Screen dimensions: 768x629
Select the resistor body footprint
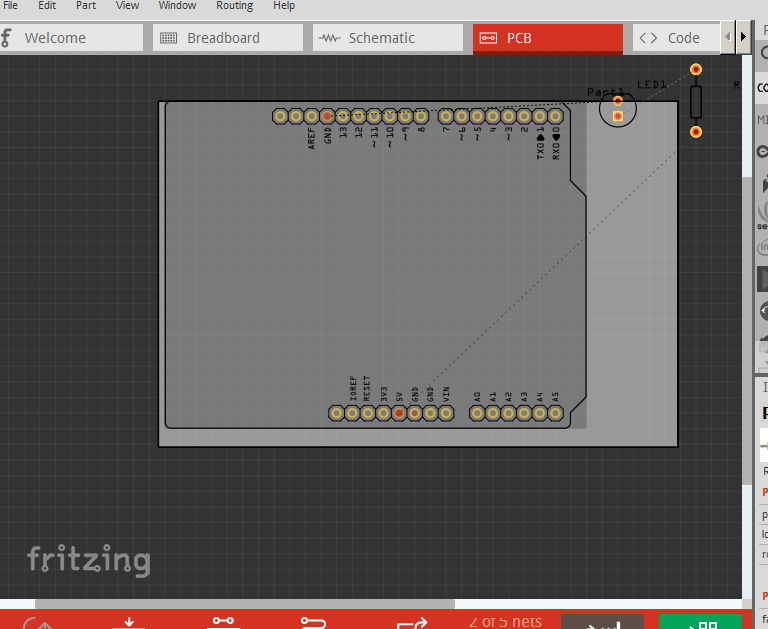(696, 101)
